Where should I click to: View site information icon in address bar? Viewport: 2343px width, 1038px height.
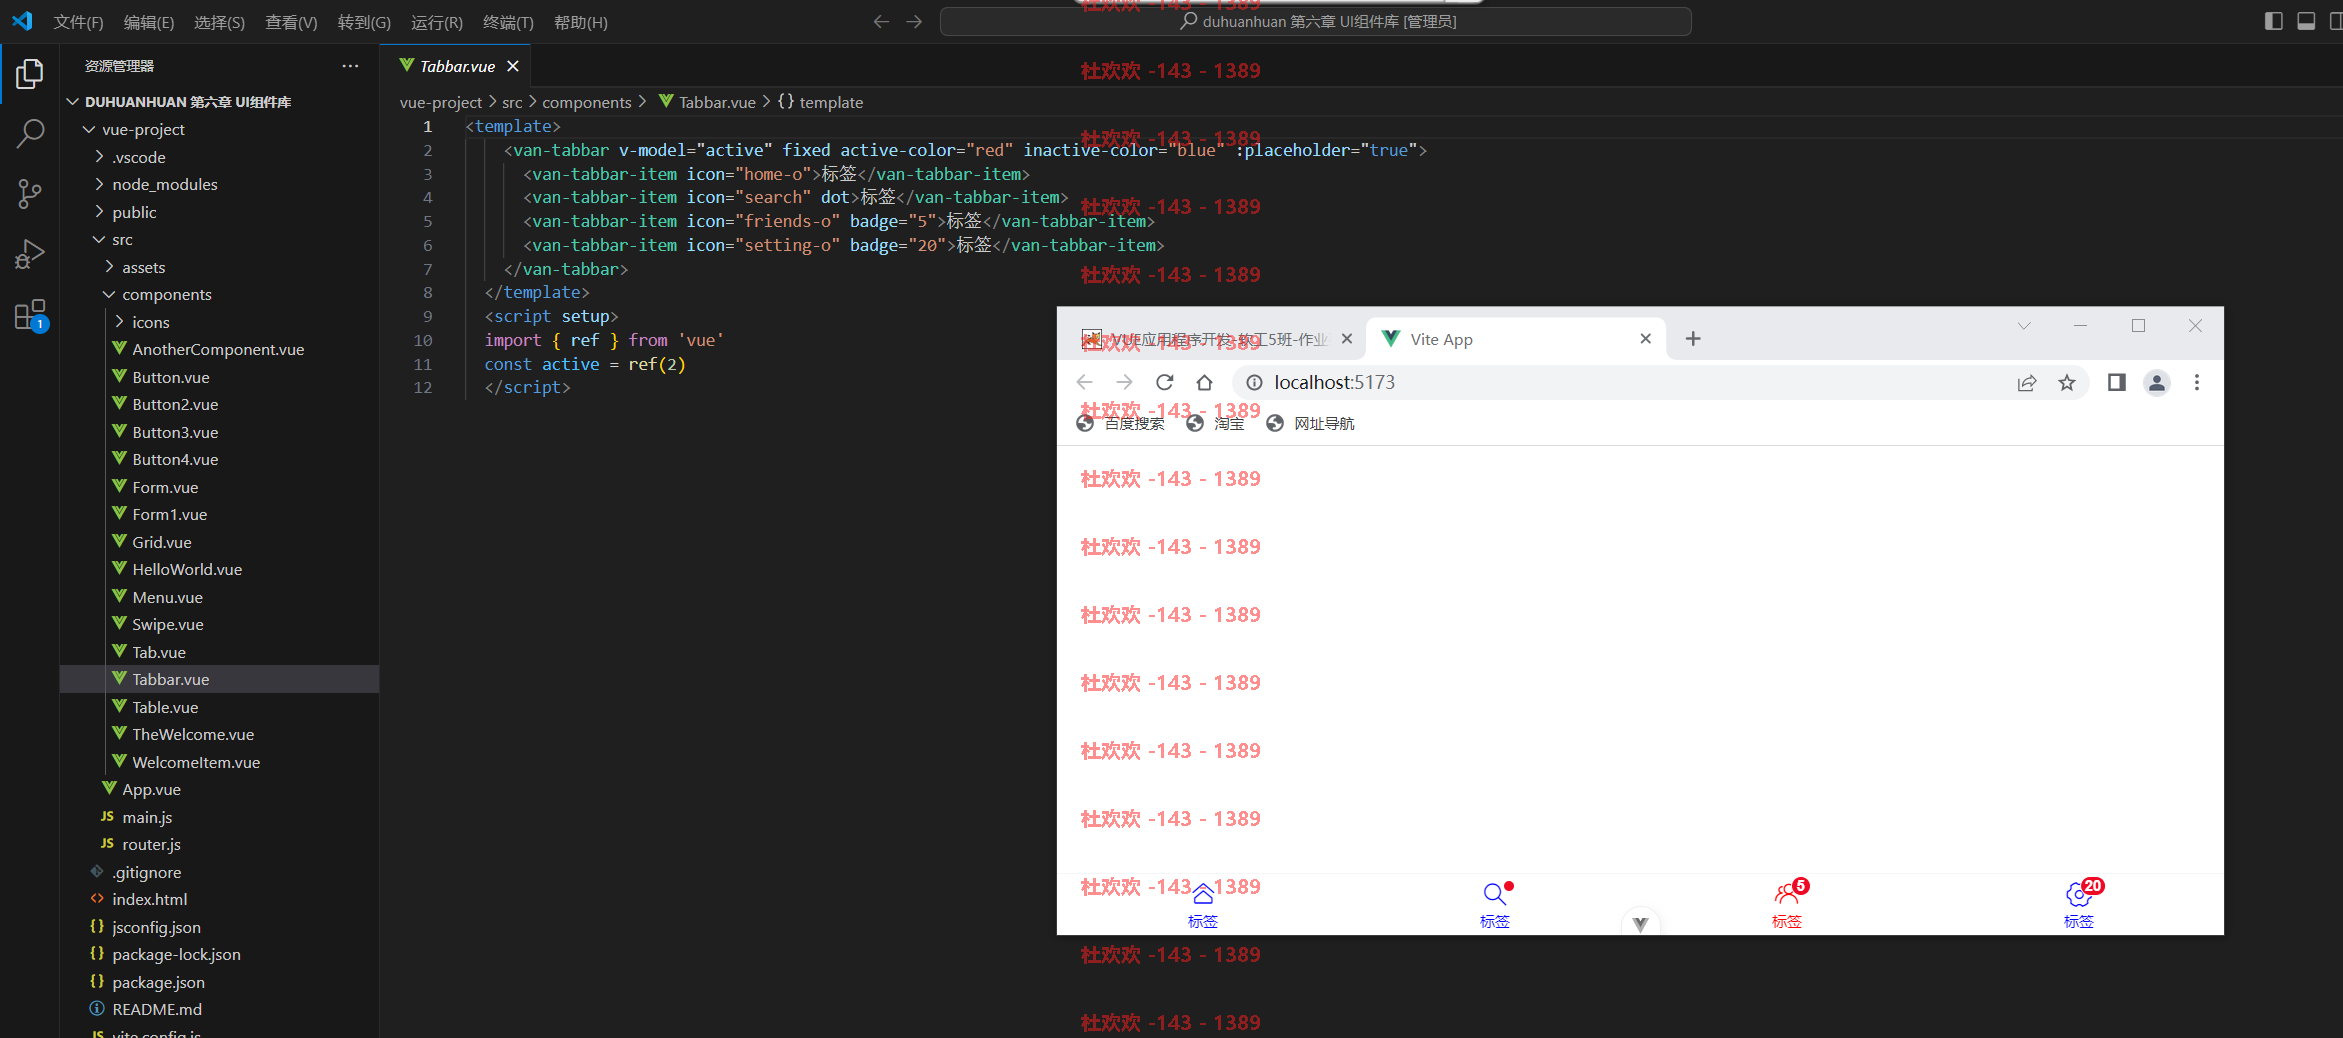(x=1254, y=382)
